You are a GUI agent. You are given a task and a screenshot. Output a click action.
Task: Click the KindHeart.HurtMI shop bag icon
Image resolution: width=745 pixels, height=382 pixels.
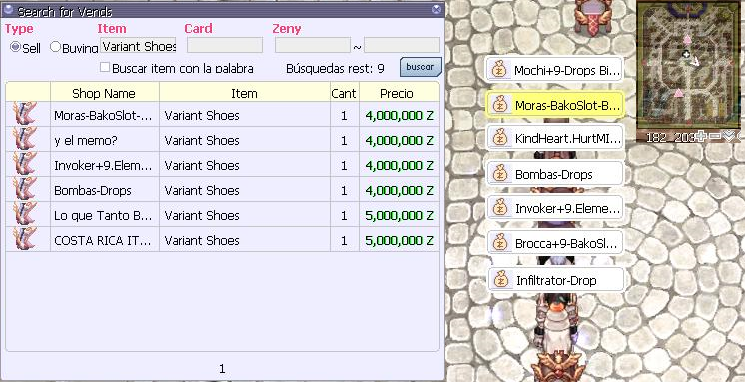pos(500,138)
